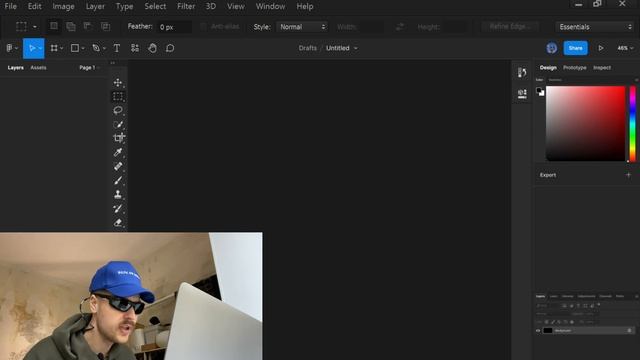640x360 pixels.
Task: Toggle Background layer visibility eye
Action: pos(538,331)
